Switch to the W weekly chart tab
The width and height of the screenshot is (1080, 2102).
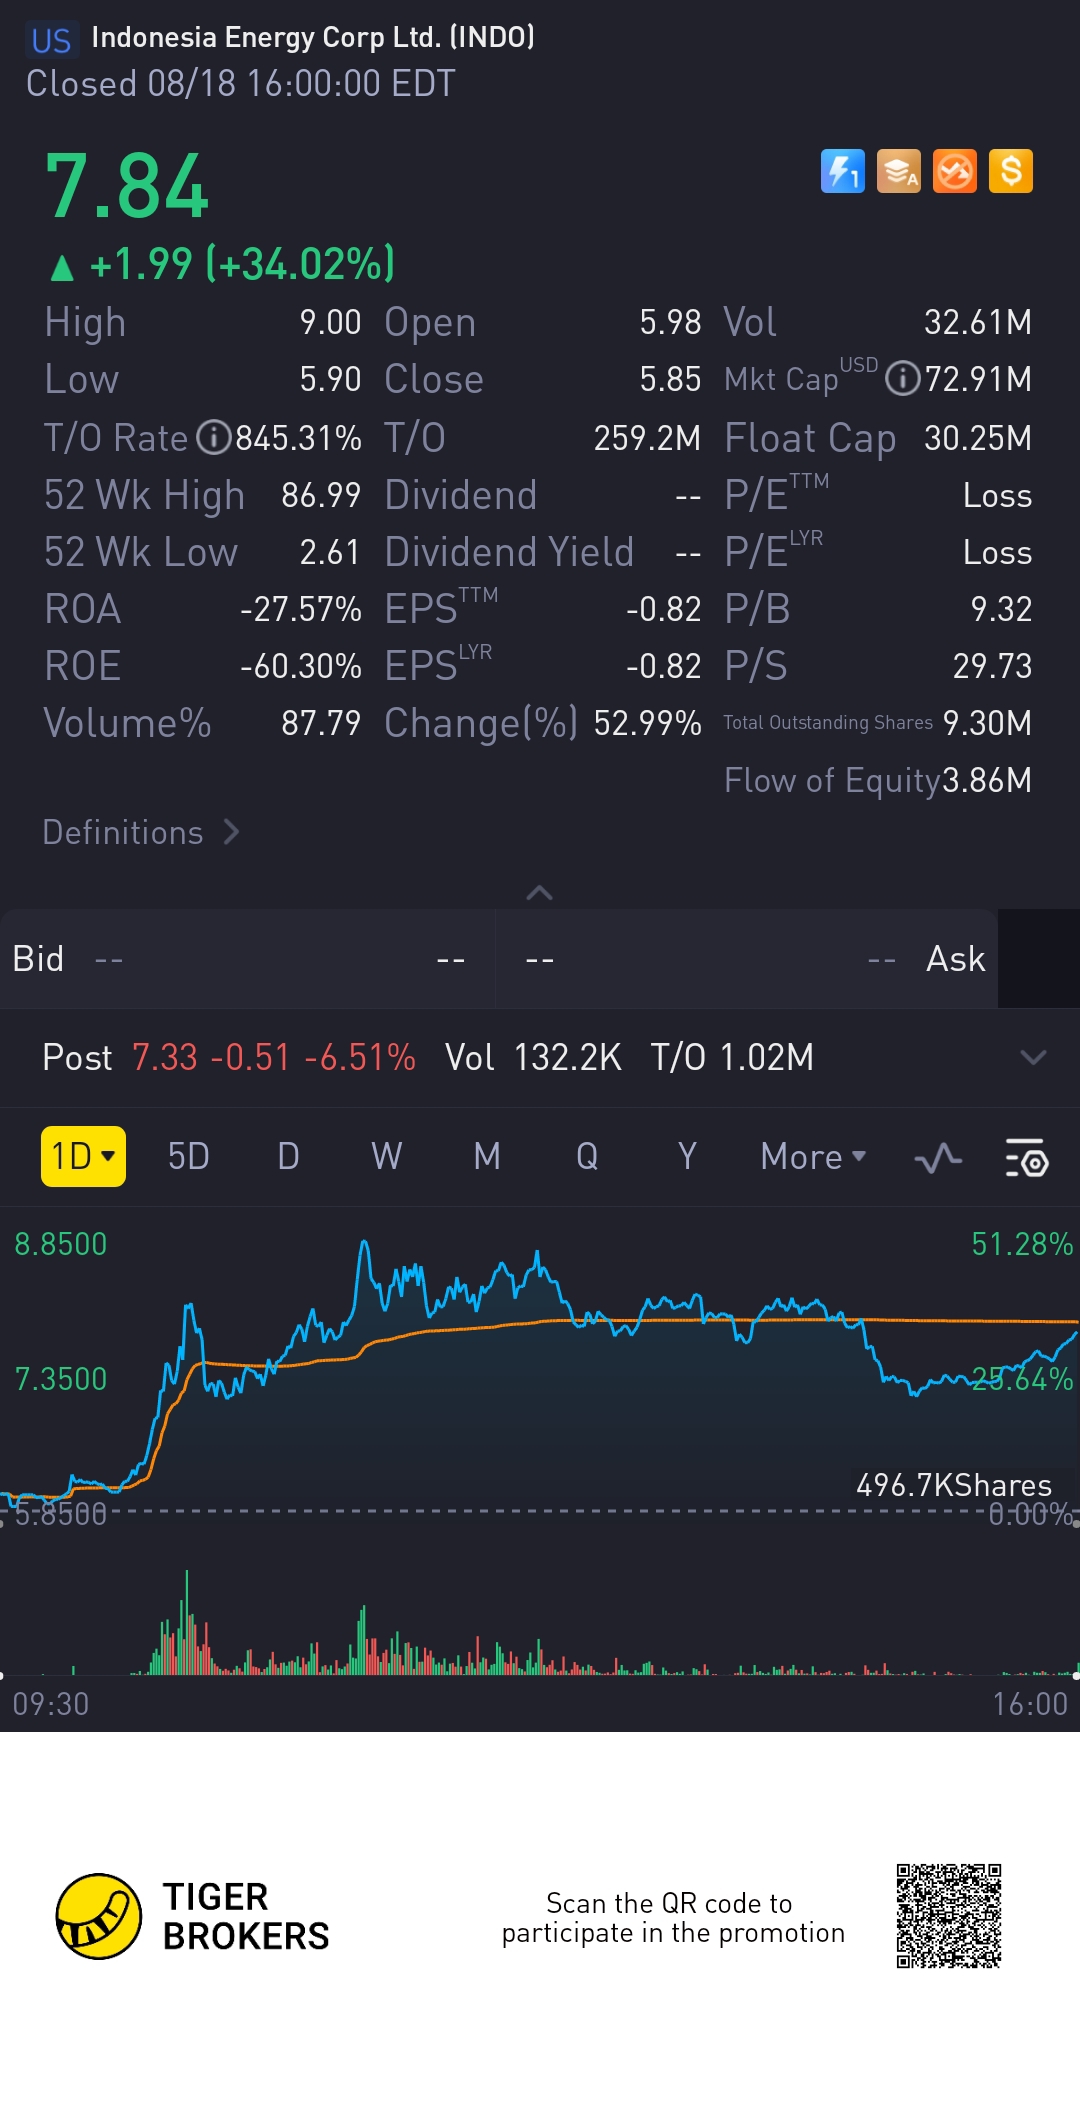(387, 1157)
